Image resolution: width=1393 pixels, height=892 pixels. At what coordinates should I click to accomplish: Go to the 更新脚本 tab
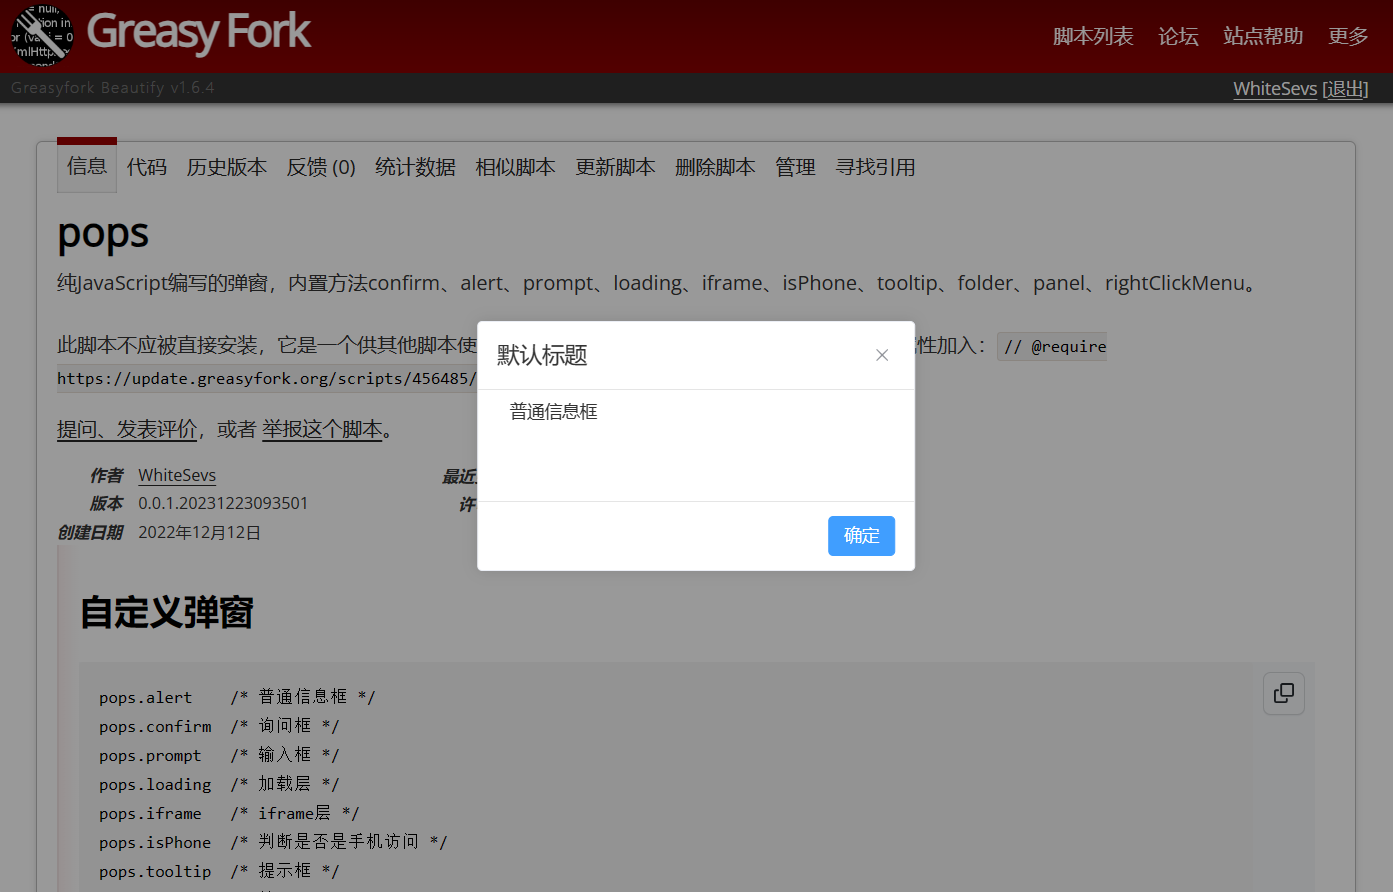click(615, 167)
